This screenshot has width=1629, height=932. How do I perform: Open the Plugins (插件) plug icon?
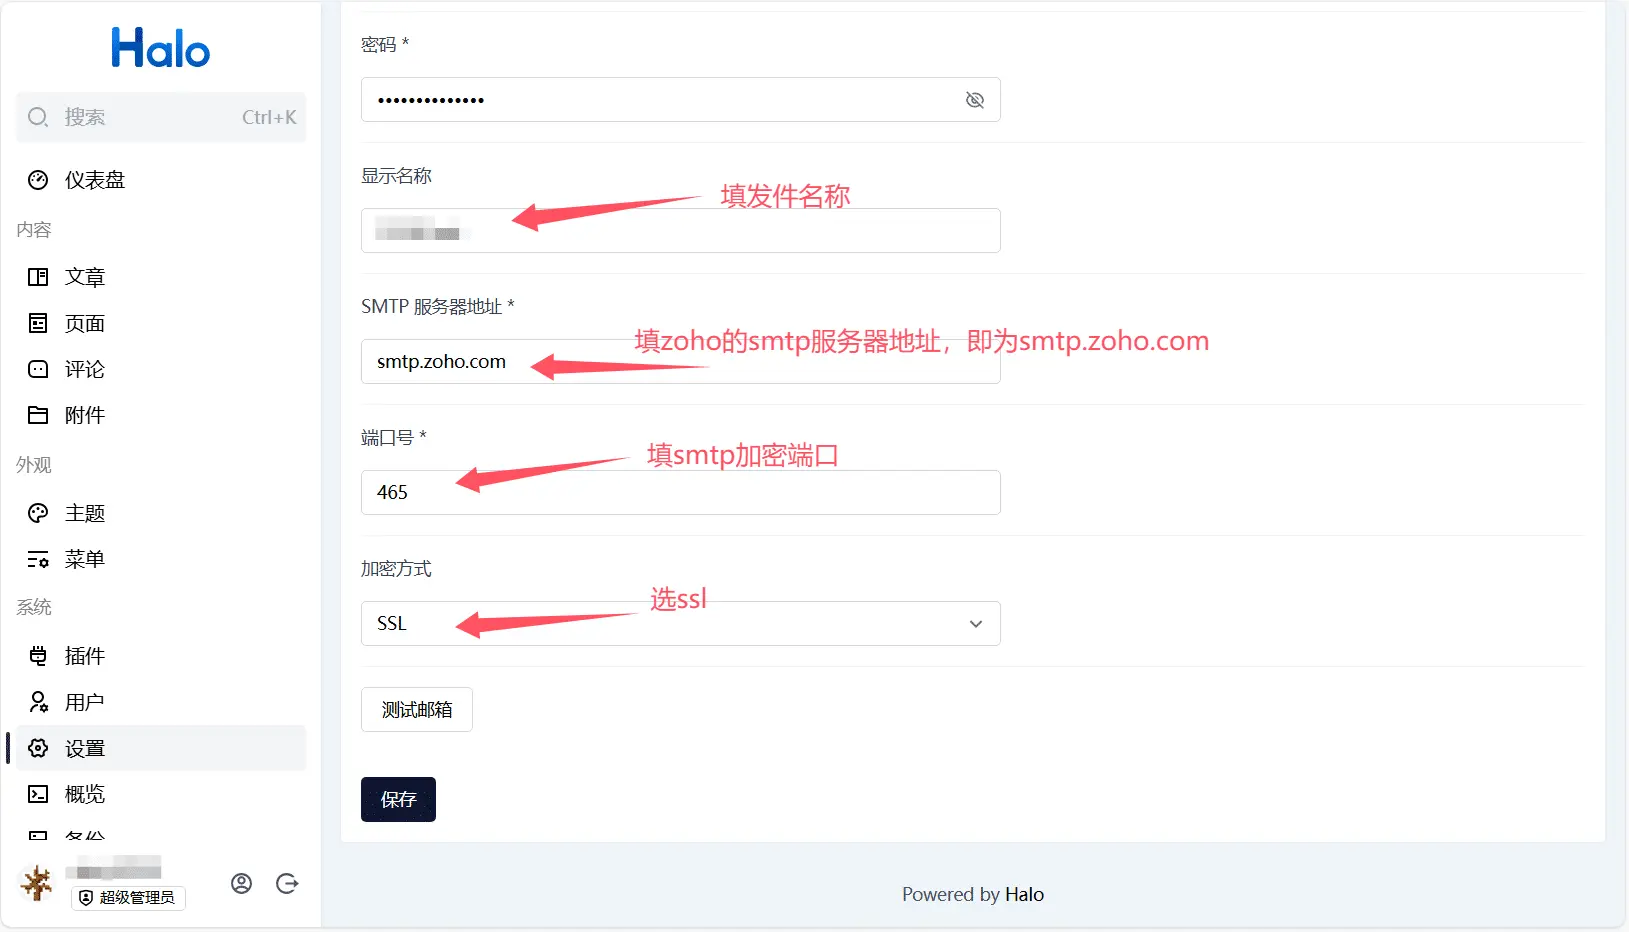coord(38,656)
